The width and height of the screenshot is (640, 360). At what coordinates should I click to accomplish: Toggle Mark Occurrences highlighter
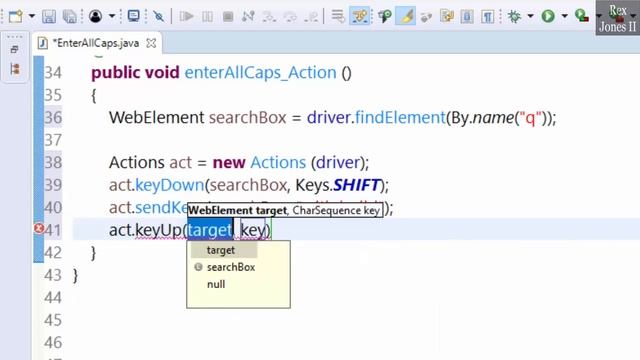(405, 16)
